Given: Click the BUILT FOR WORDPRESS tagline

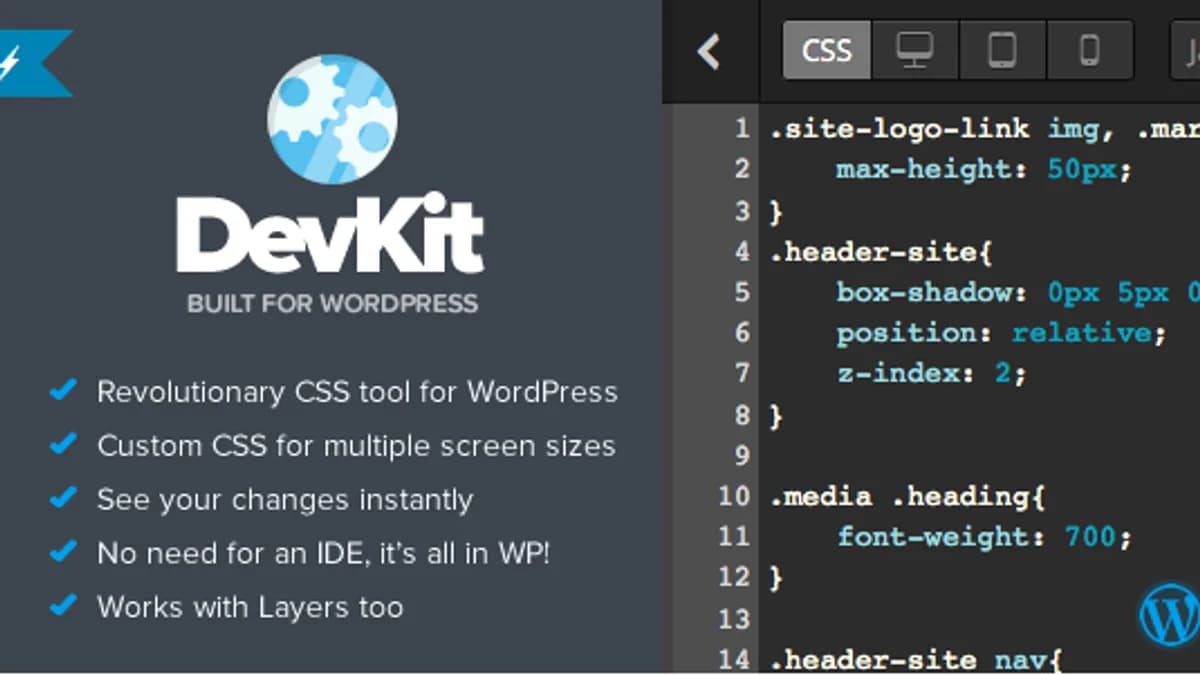Looking at the screenshot, I should click(332, 302).
